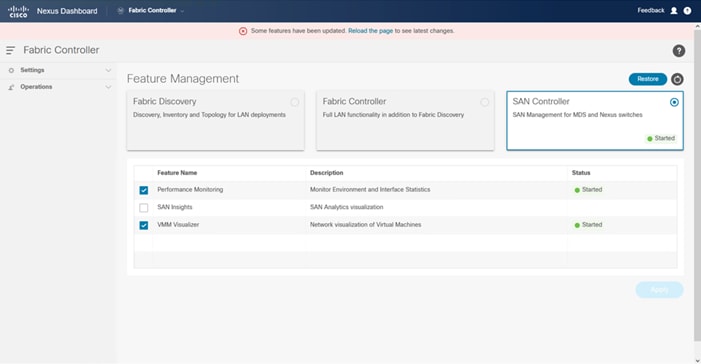Click Network visualization of Virtual Machines text
Viewport: 701px width, 364px height.
[366, 224]
